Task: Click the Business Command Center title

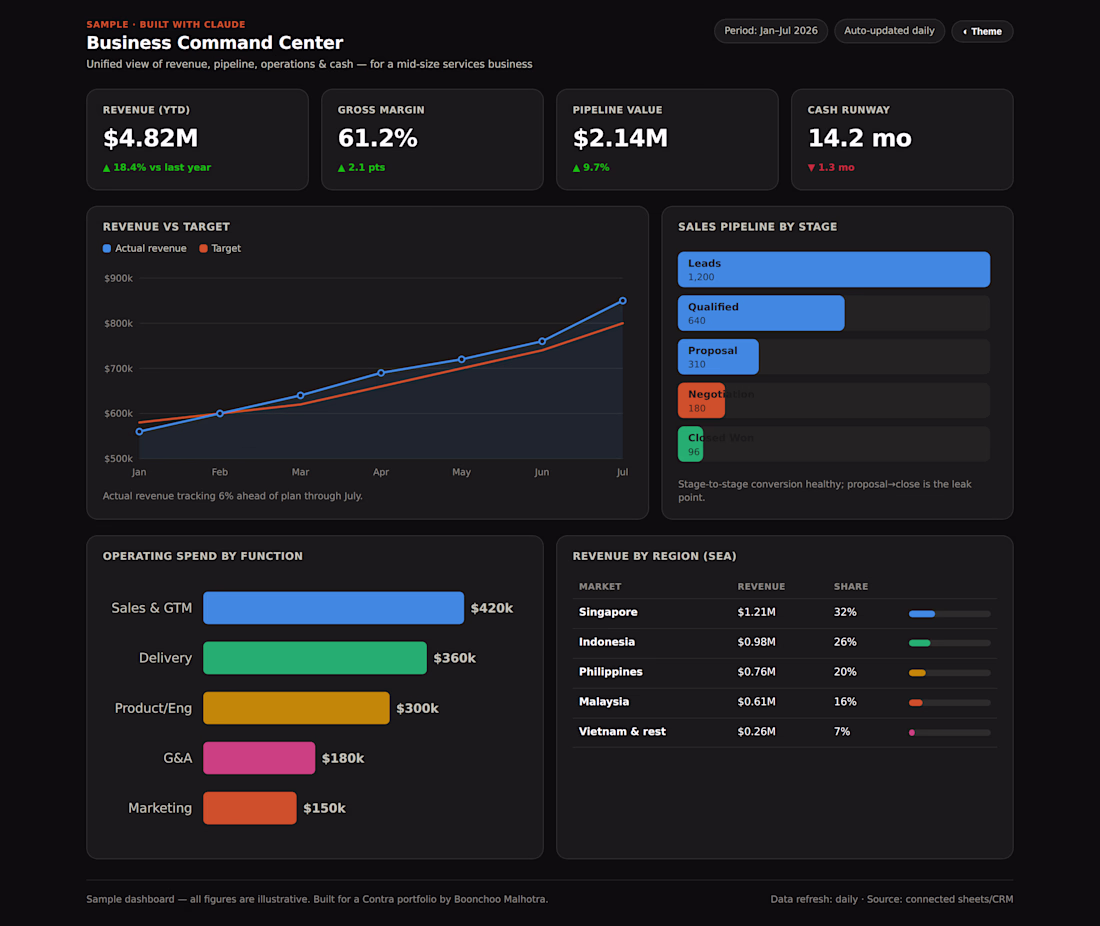Action: [215, 43]
